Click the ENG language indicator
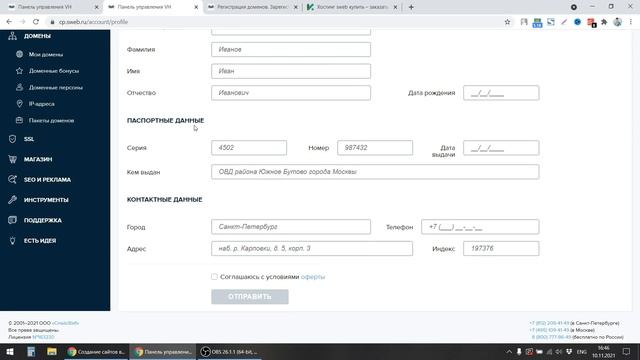The width and height of the screenshot is (640, 360). point(582,351)
